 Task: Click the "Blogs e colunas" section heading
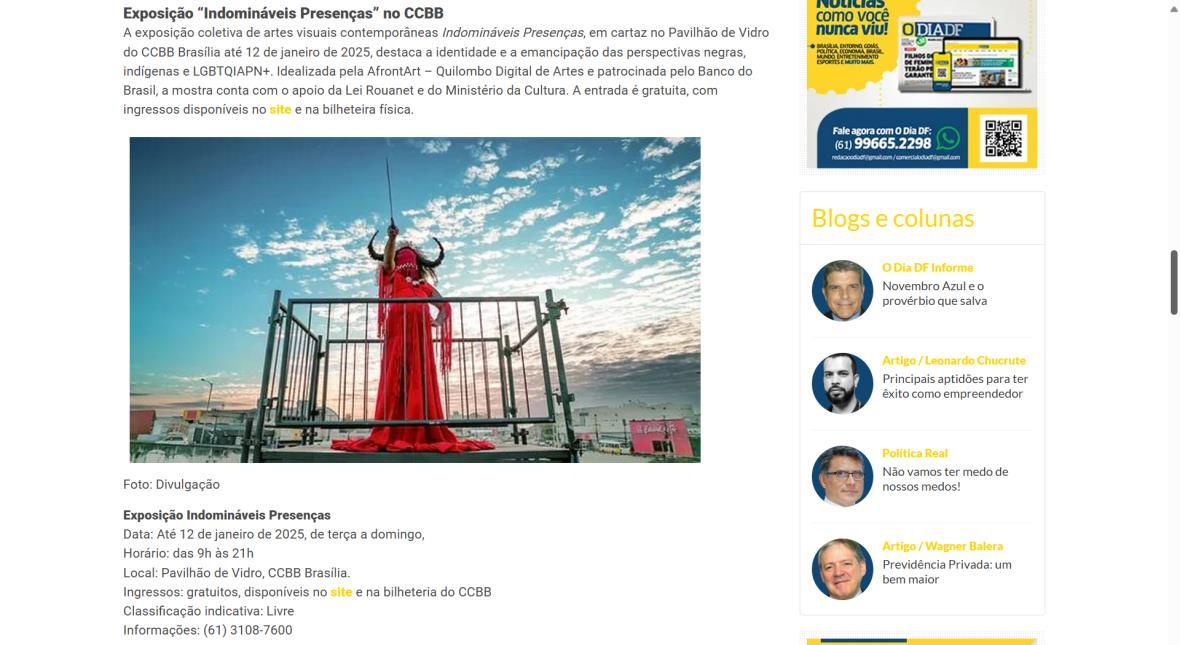tap(893, 218)
